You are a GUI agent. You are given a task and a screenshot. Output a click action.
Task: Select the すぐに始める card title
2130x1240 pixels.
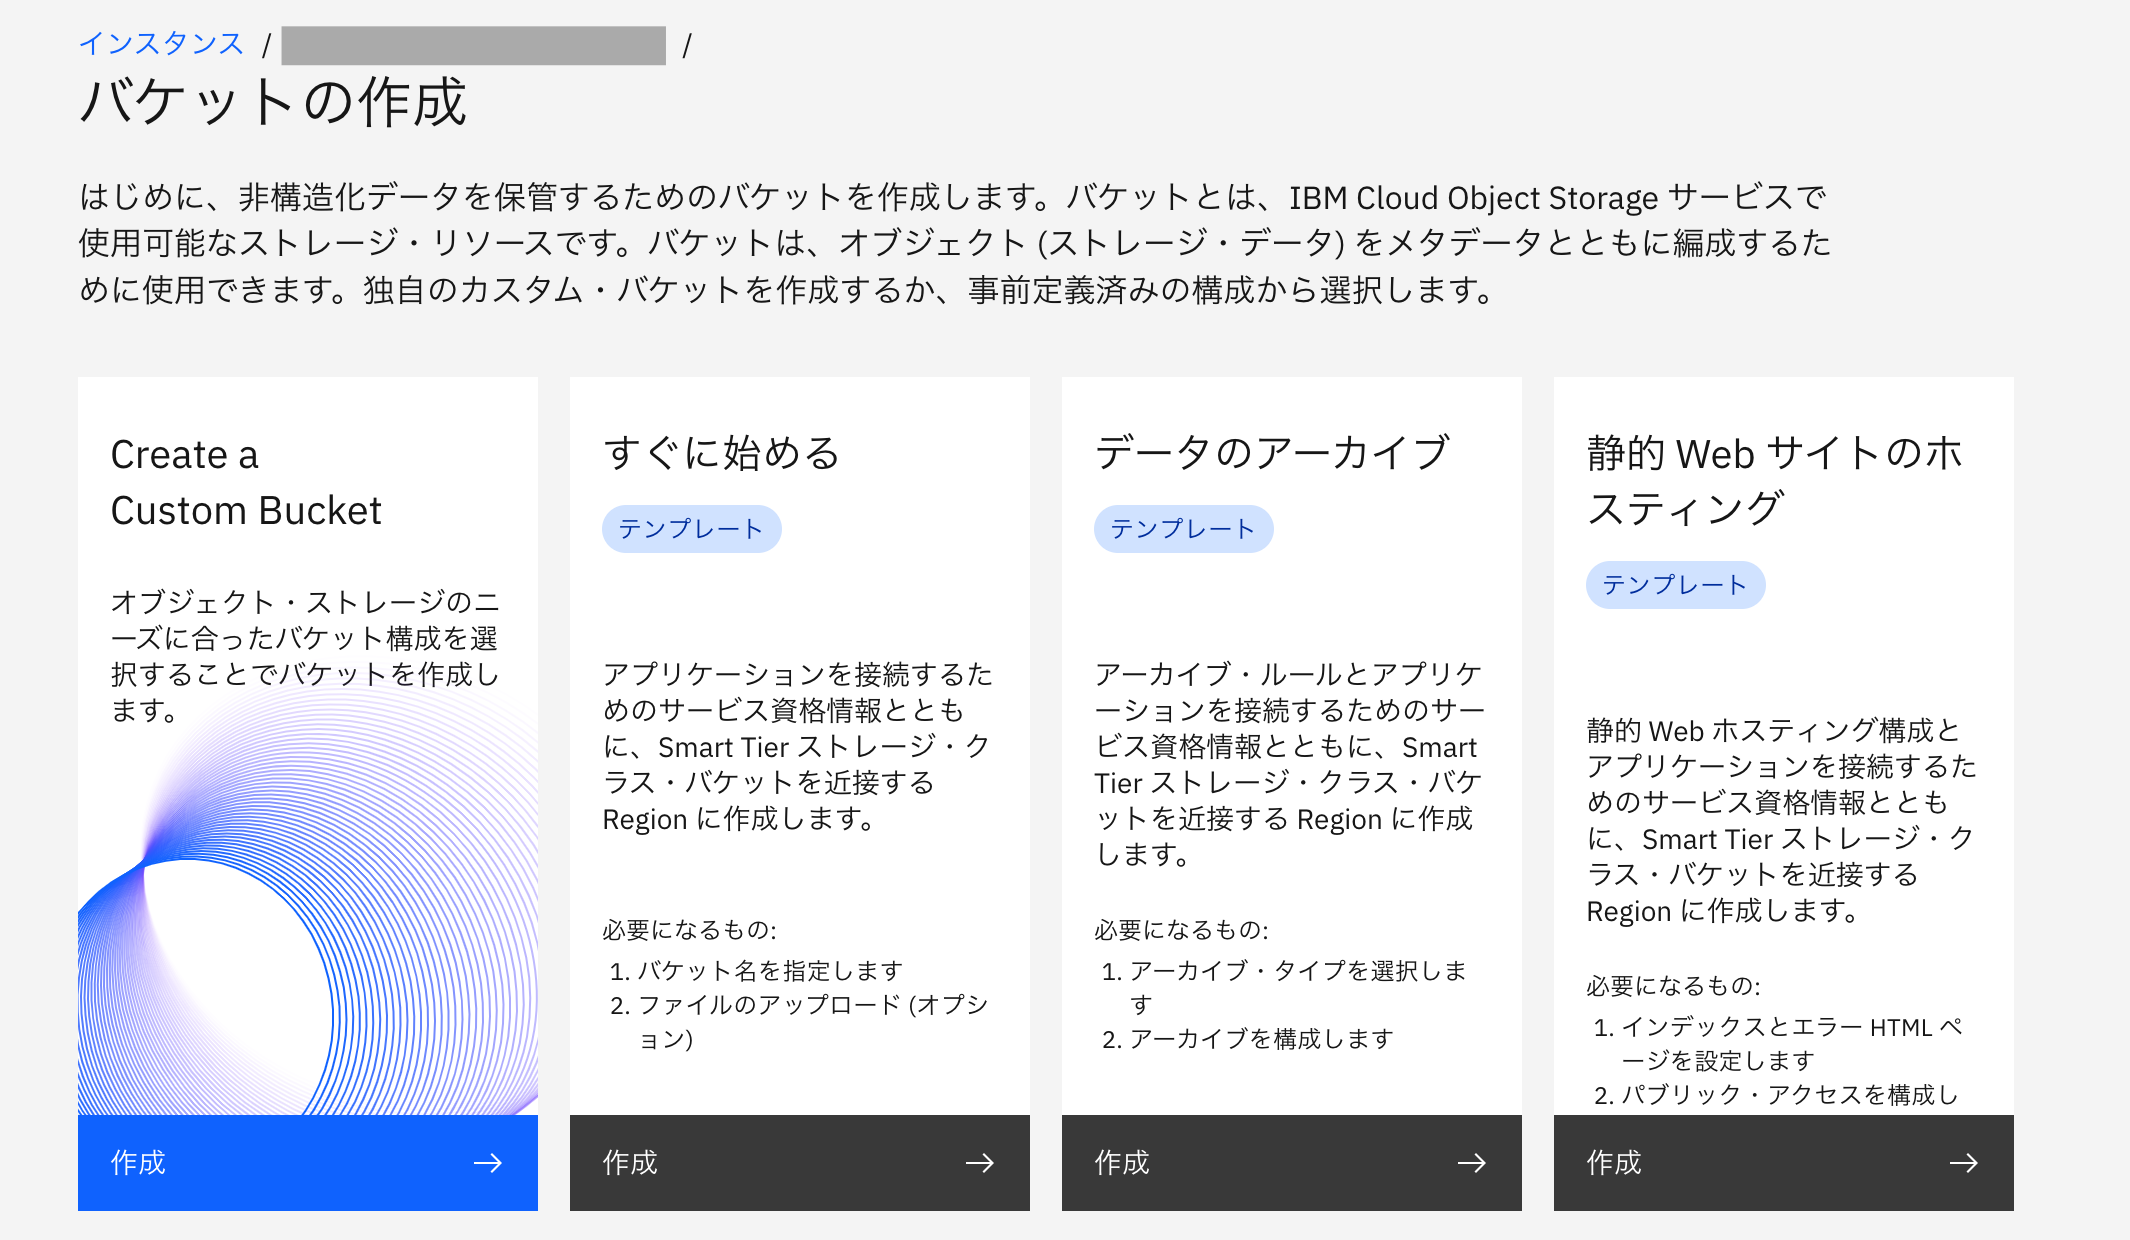pyautogui.click(x=722, y=453)
